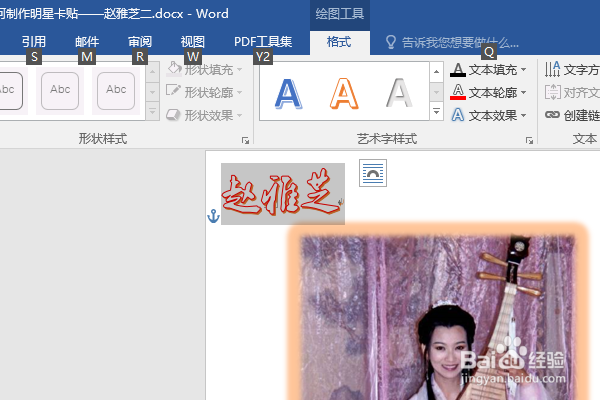Open the 形状轮廓 dropdown arrow
Viewport: 600px width, 400px height.
coord(240,93)
